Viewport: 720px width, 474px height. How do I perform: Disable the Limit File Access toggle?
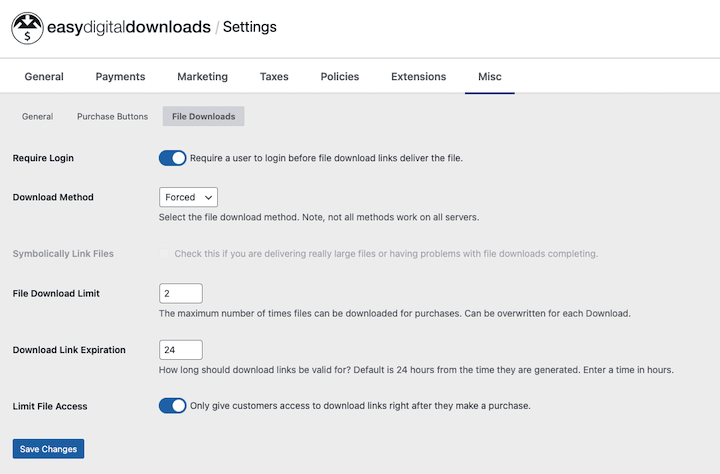[173, 406]
